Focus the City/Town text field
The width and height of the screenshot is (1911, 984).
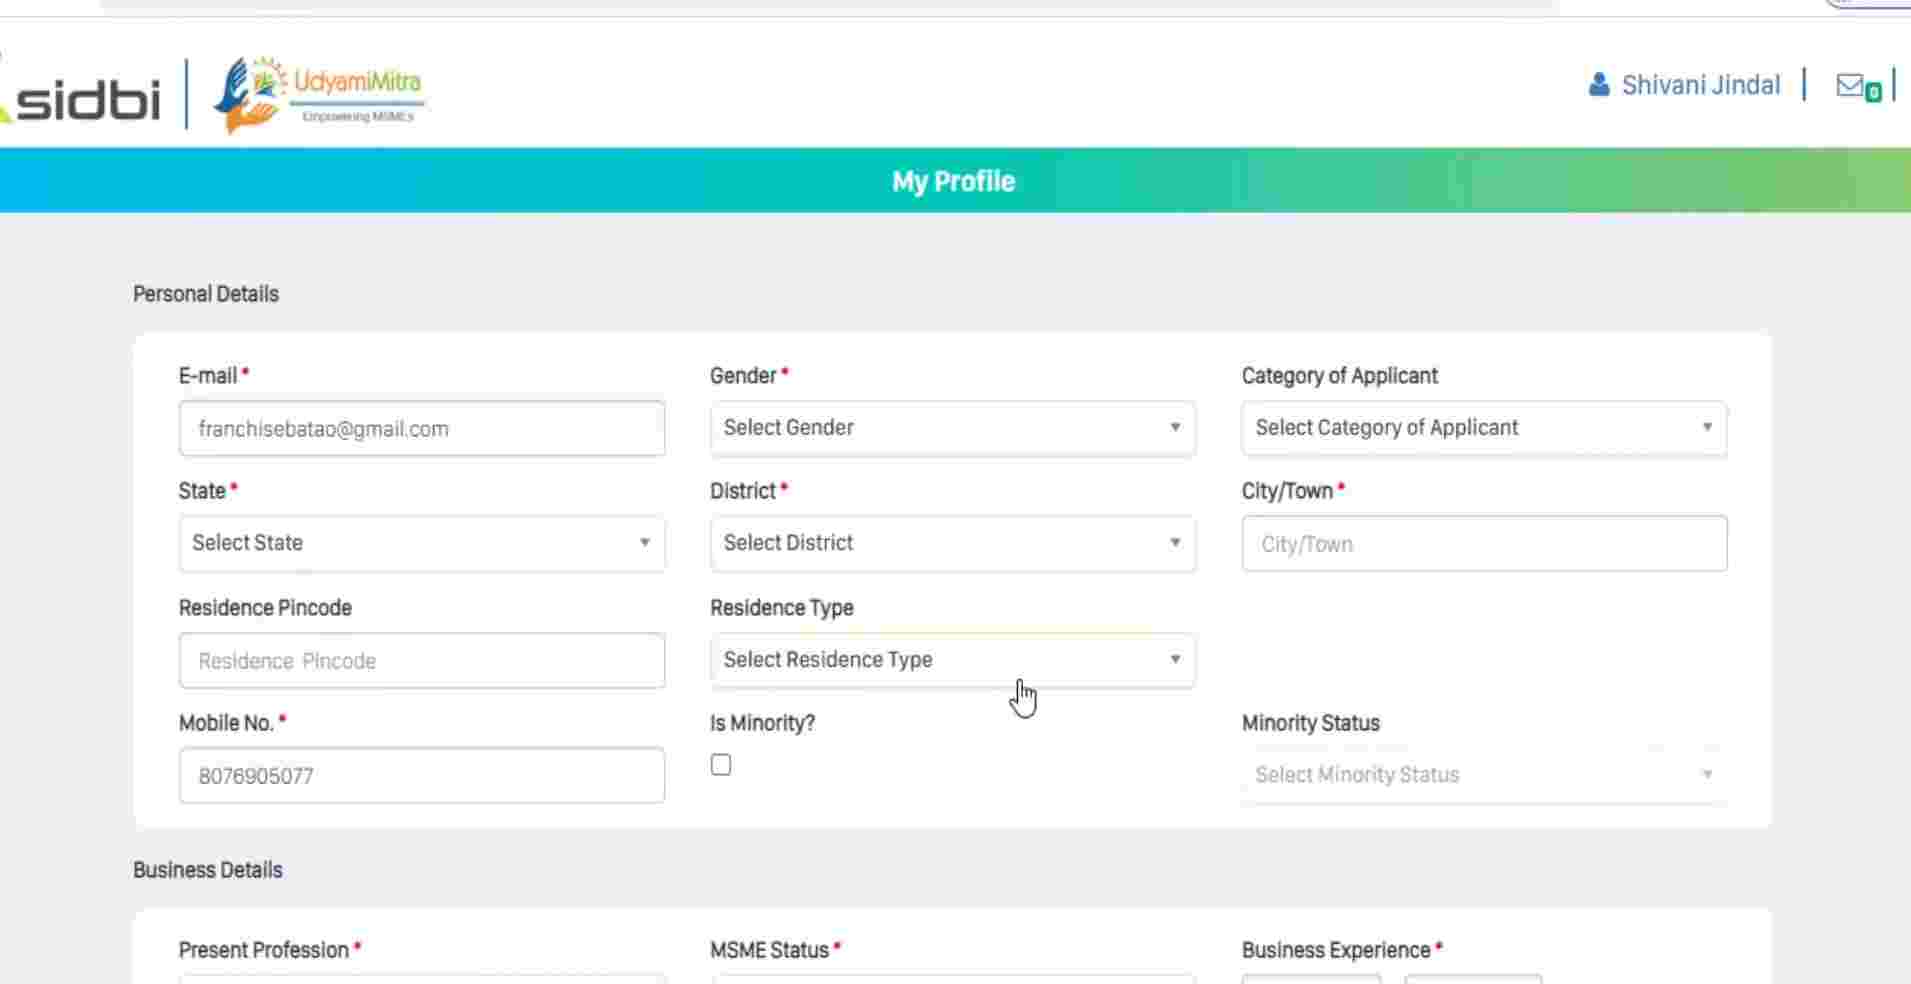(1483, 544)
